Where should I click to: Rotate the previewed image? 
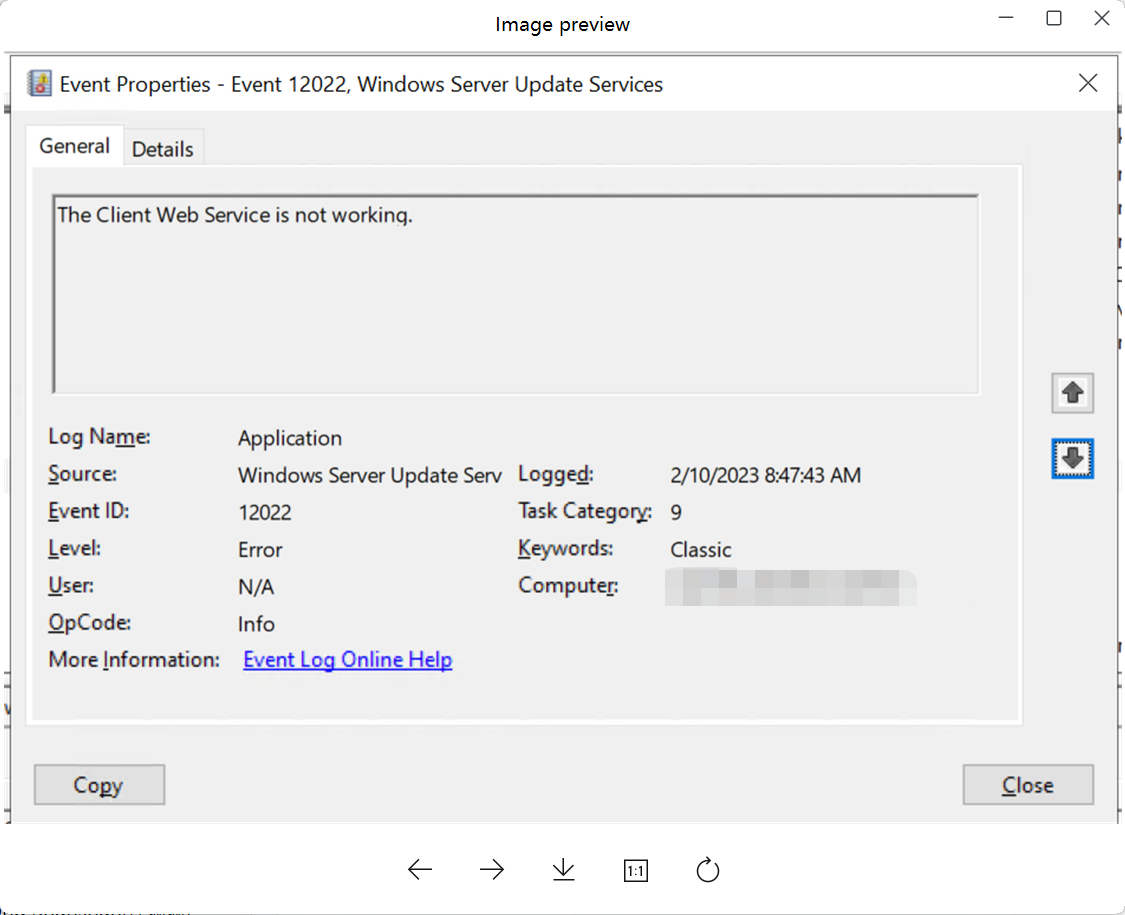pyautogui.click(x=707, y=870)
